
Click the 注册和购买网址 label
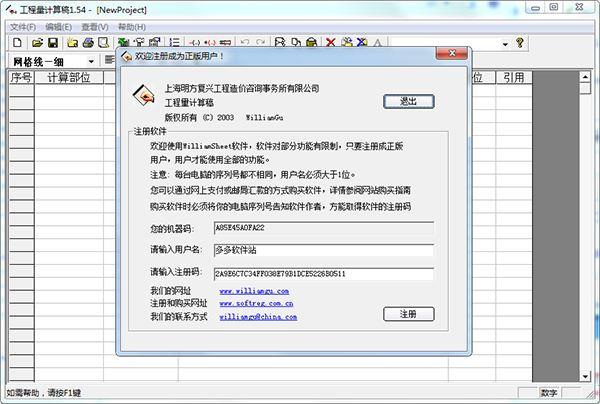coord(179,303)
